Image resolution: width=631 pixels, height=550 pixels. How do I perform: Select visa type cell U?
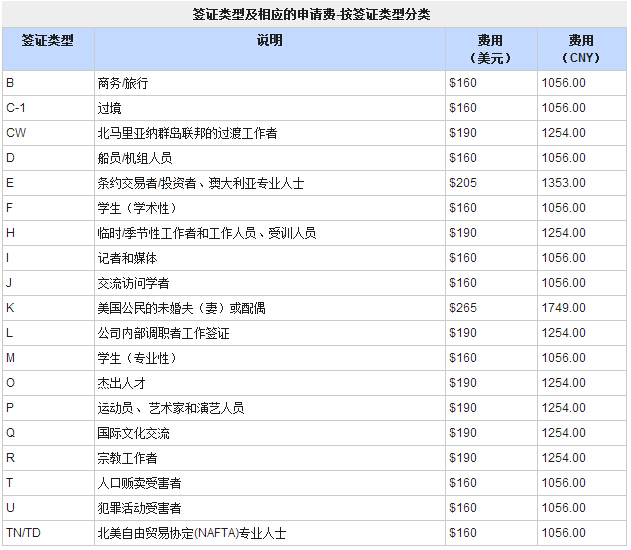[48, 507]
